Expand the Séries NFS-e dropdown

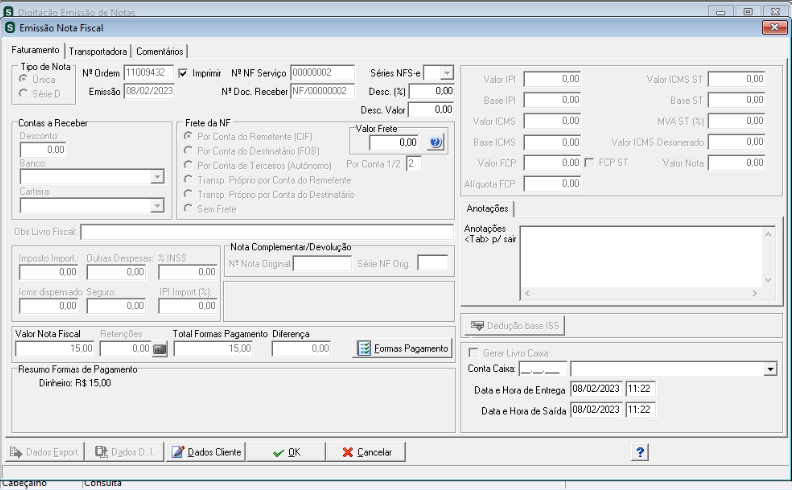click(446, 73)
